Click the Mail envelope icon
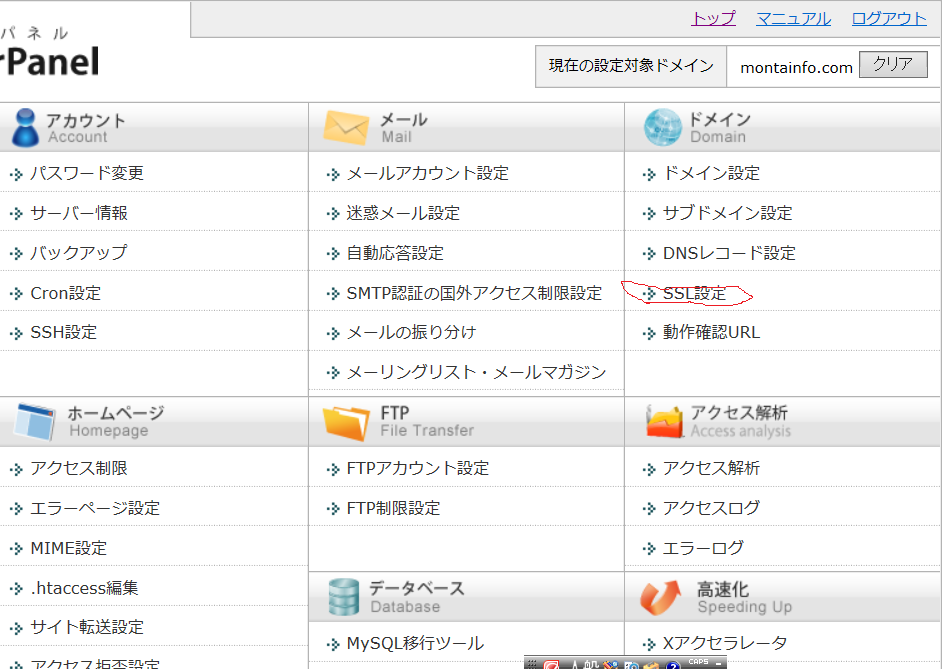This screenshot has height=669, width=942. 346,128
